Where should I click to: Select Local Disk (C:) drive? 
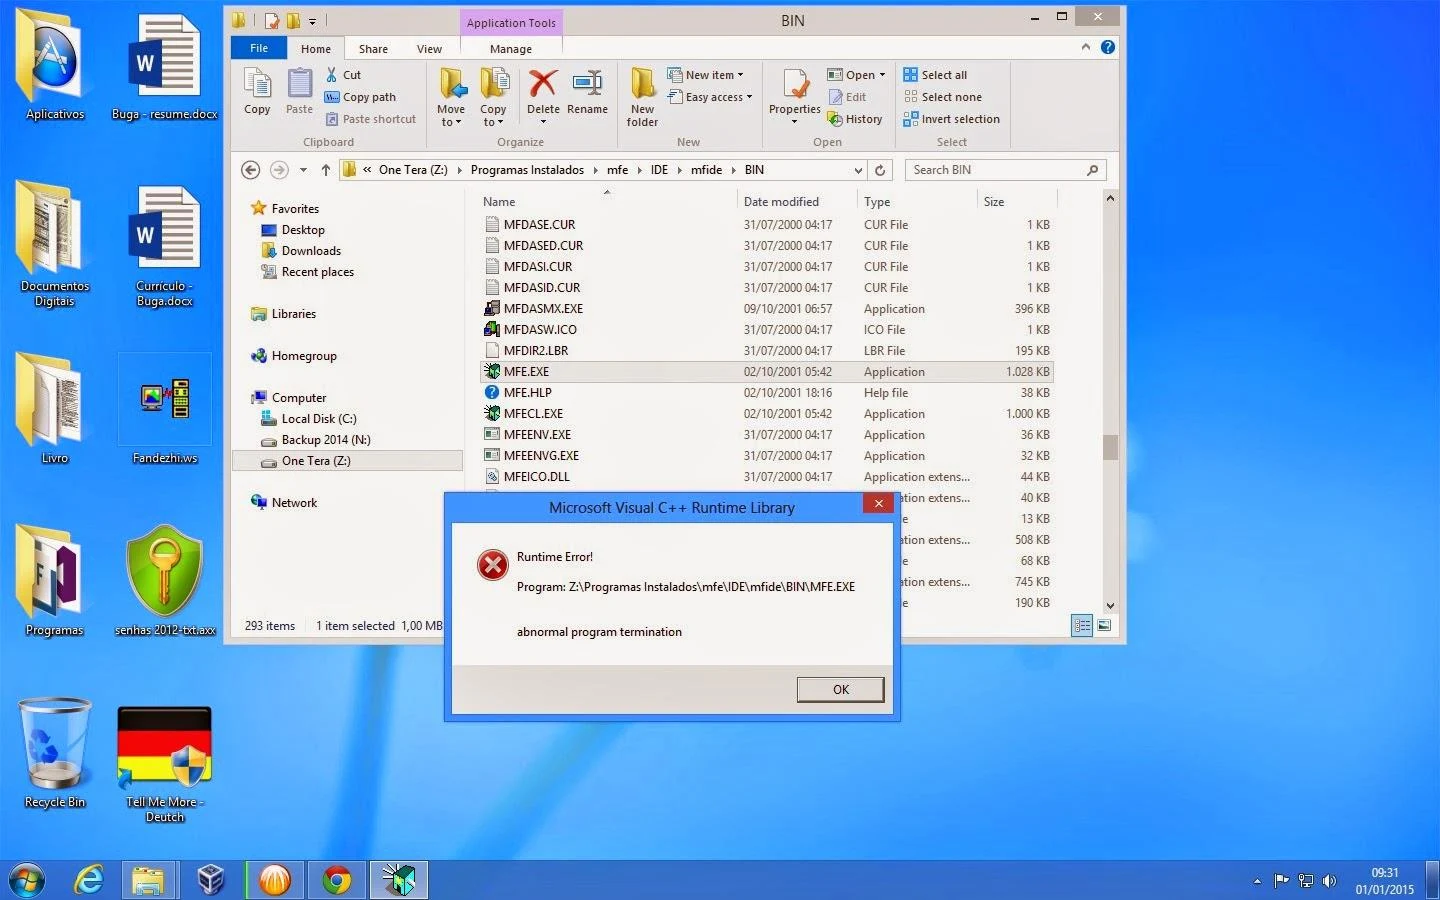coord(309,419)
